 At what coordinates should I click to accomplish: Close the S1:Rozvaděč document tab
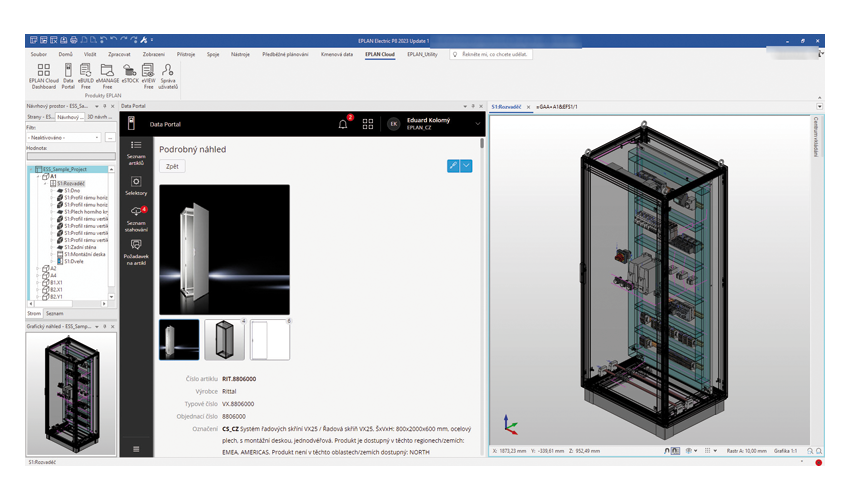click(x=529, y=107)
